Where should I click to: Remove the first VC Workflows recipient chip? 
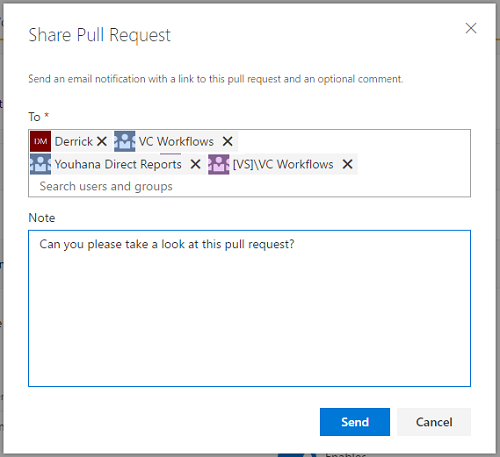pos(227,141)
